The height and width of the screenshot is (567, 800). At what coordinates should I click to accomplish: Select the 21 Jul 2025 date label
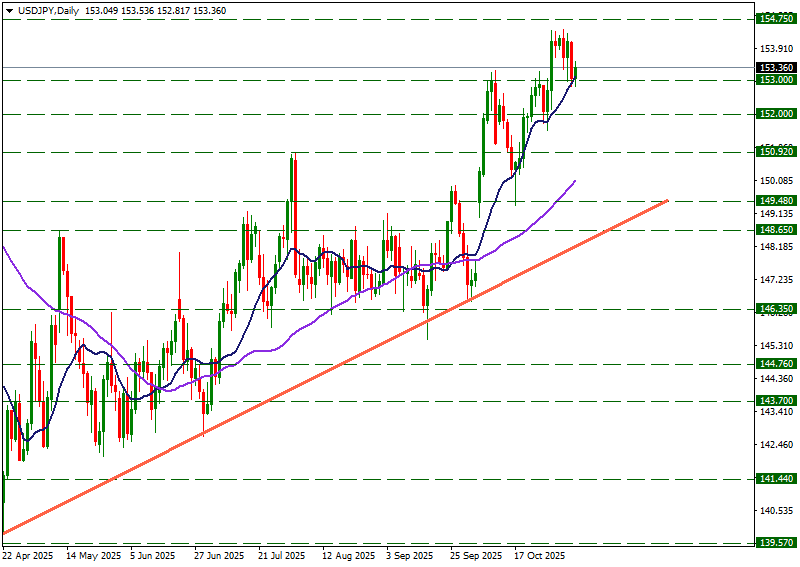click(x=281, y=555)
